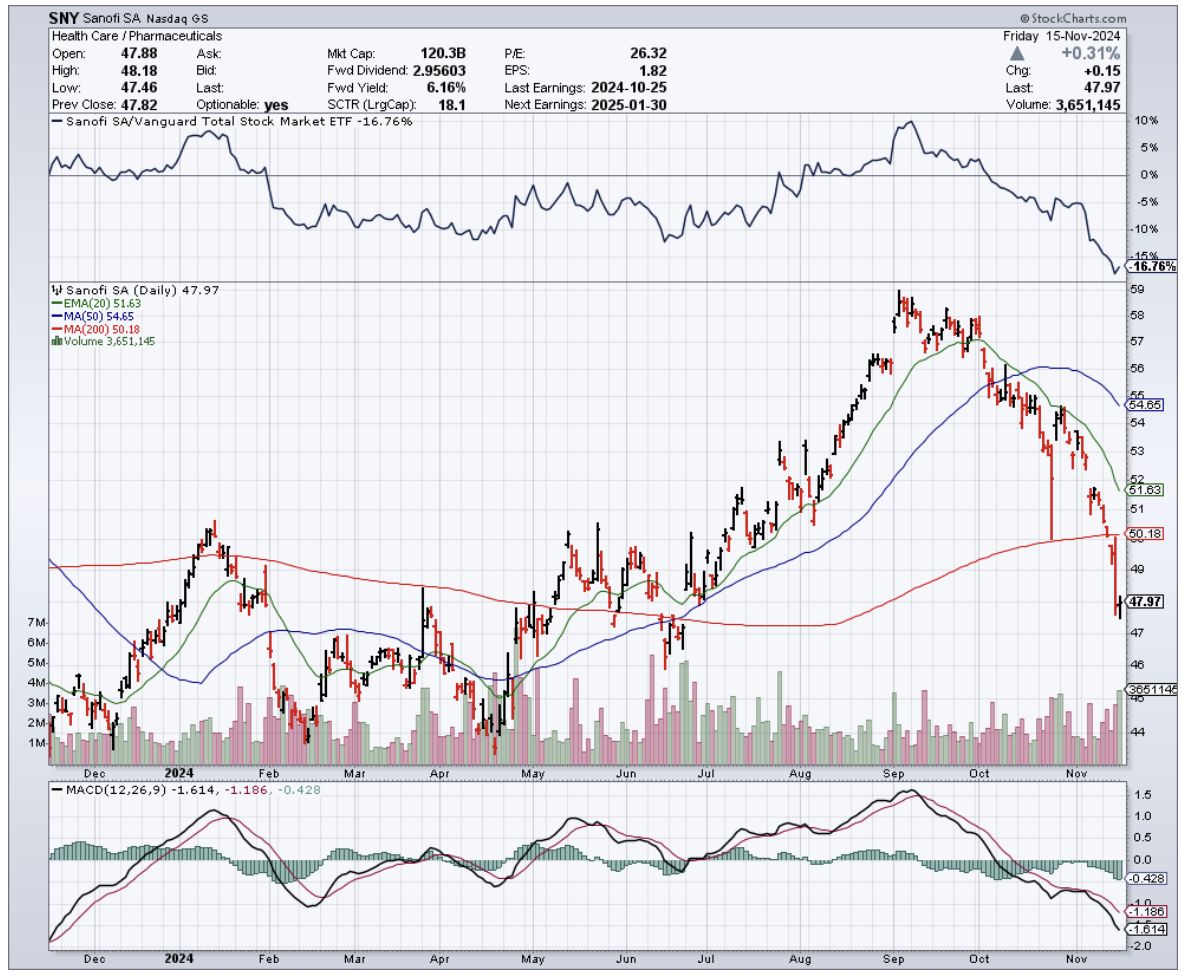The image size is (1182, 980).
Task: Click the SNY ticker symbol in header
Action: [66, 19]
